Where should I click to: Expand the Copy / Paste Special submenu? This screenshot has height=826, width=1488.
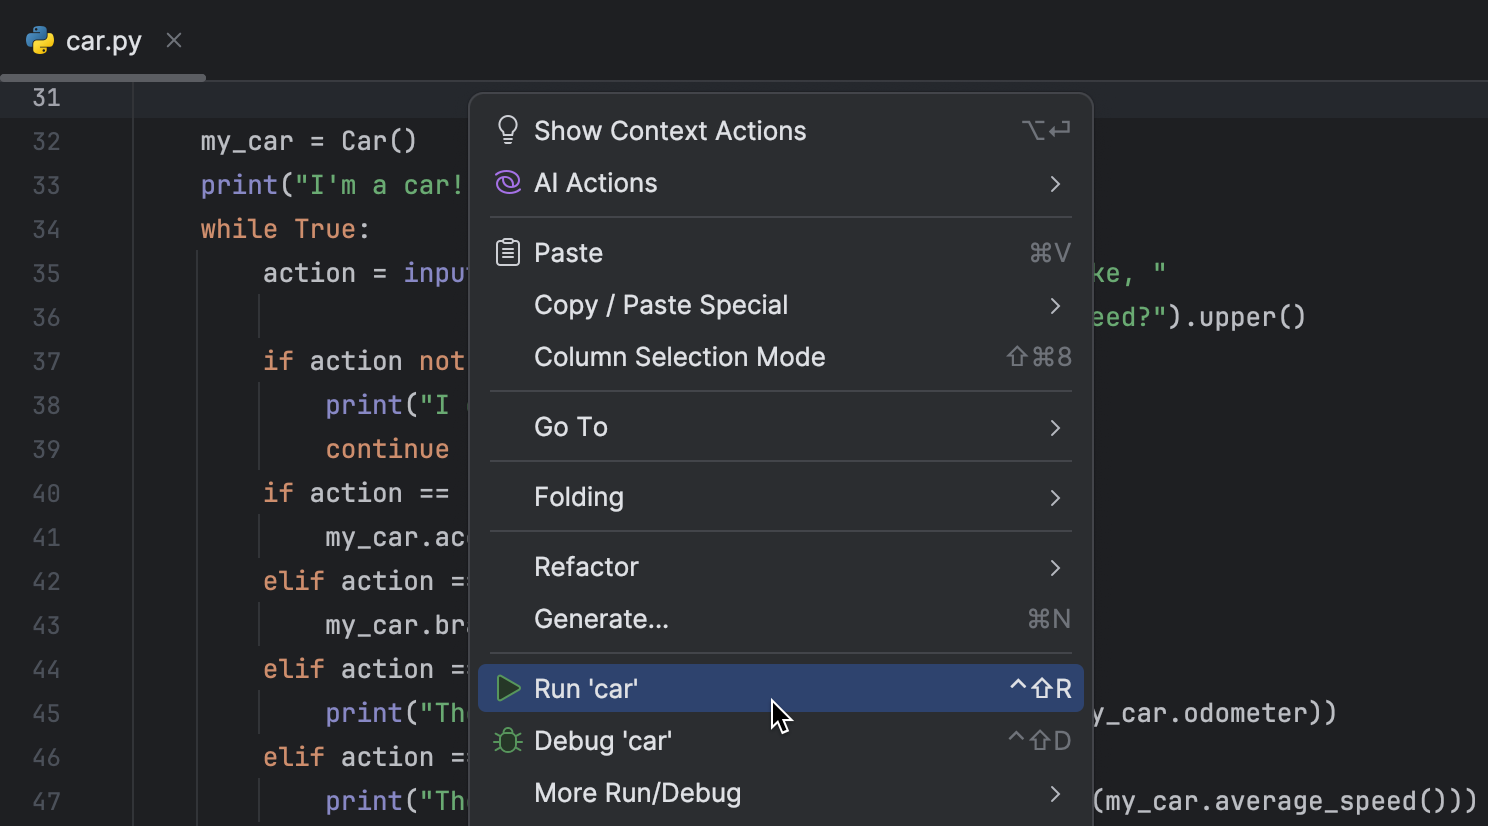(x=1055, y=305)
